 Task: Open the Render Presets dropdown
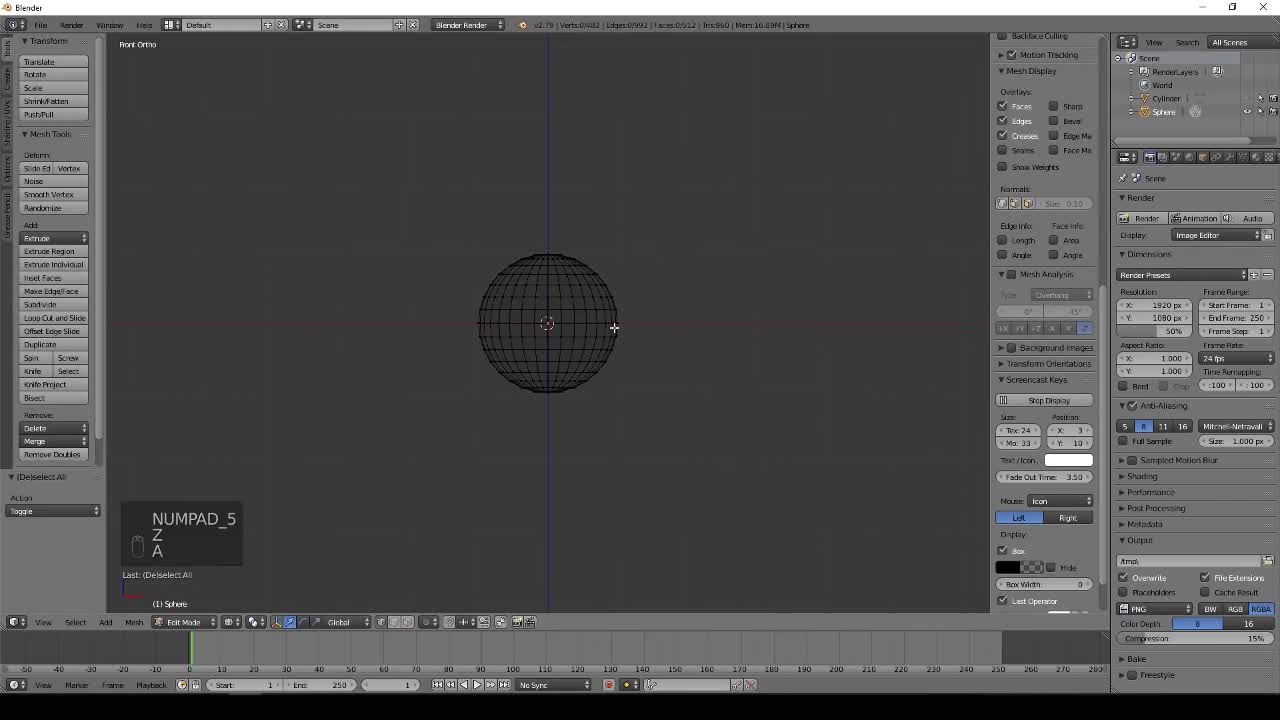pos(1183,275)
